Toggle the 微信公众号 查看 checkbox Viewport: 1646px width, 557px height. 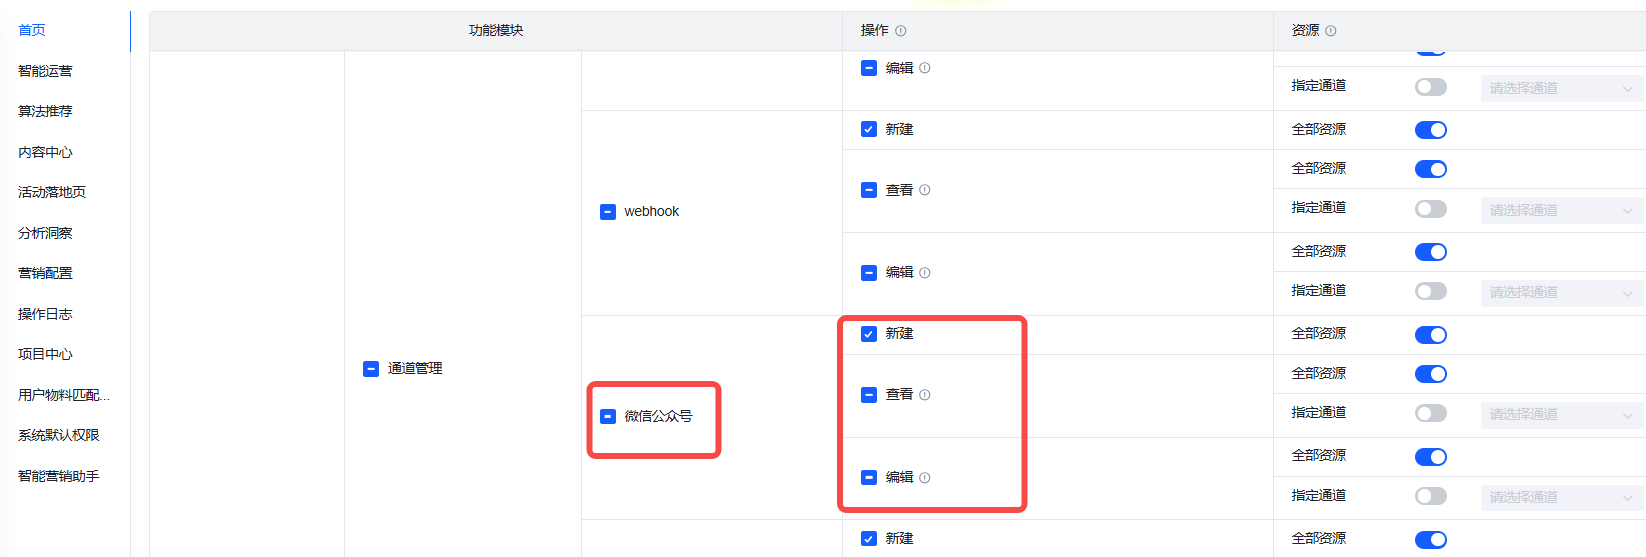(869, 395)
